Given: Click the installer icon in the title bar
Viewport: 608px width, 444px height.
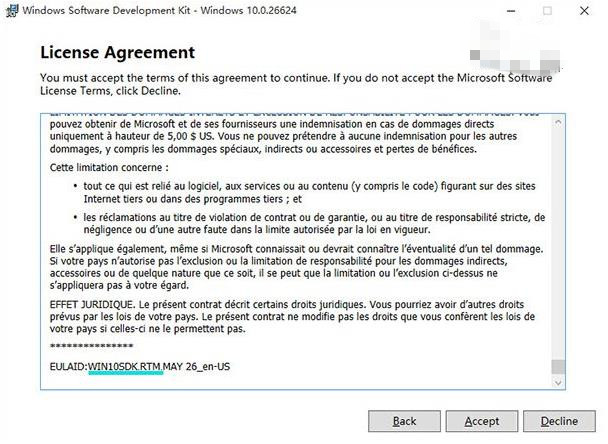Looking at the screenshot, I should point(10,11).
